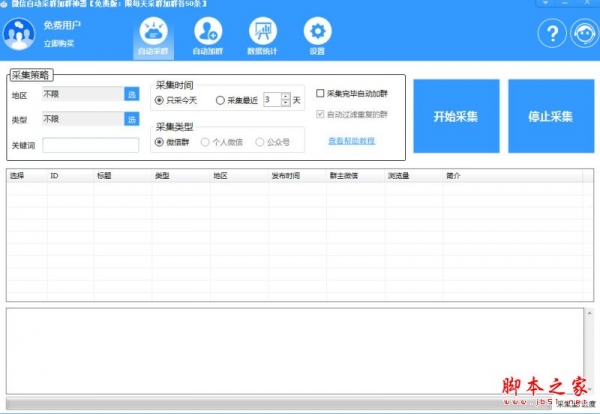Open the 类型 selection button
The width and height of the screenshot is (600, 414).
pos(131,119)
